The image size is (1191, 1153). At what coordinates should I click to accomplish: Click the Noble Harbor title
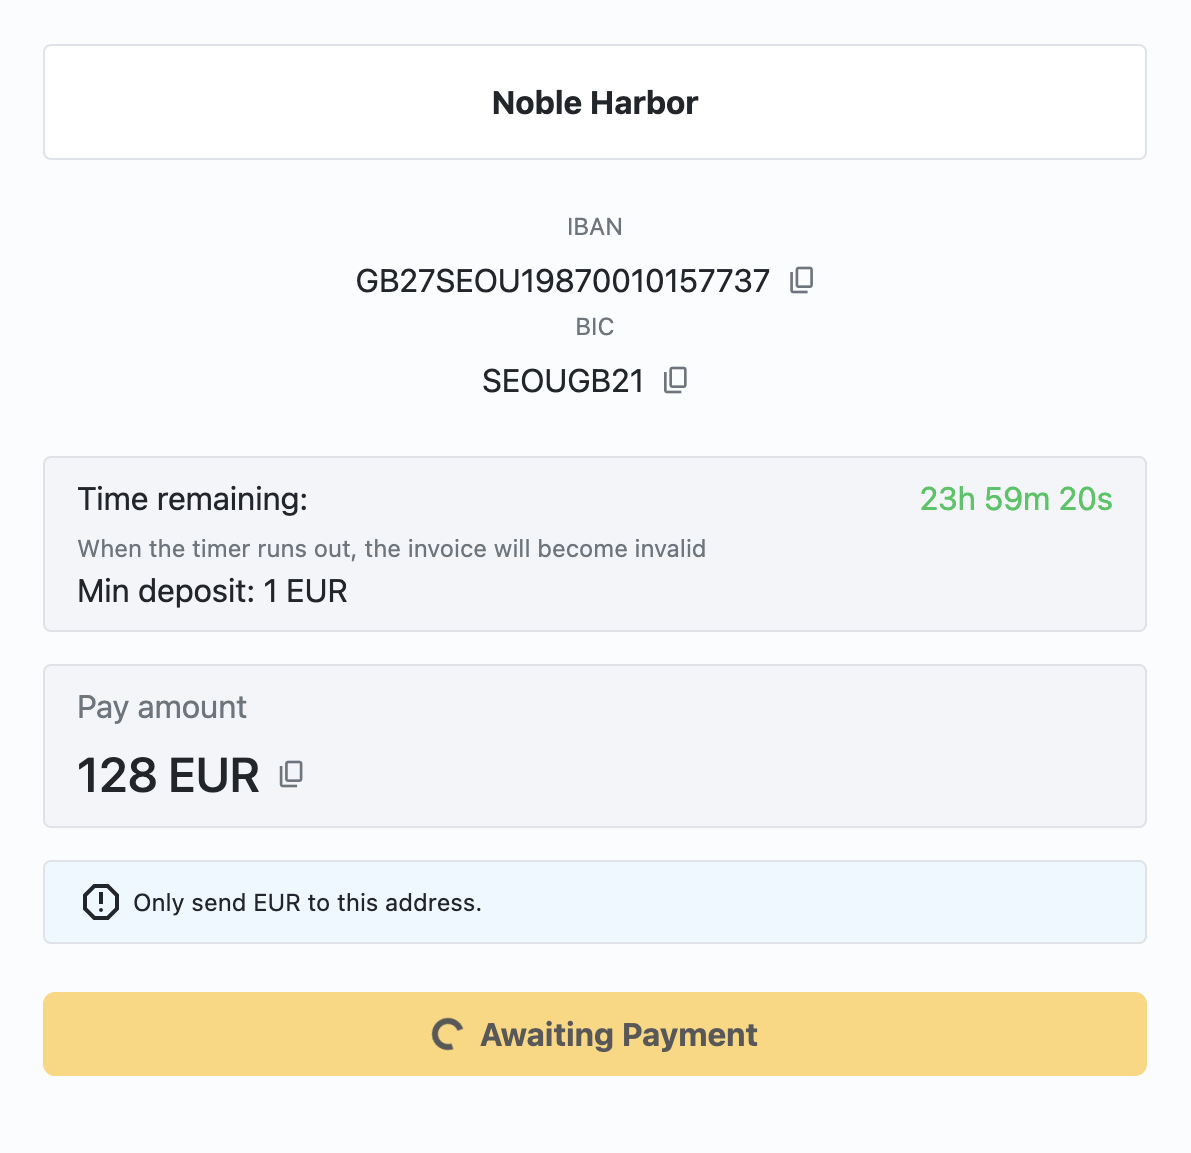click(x=595, y=102)
